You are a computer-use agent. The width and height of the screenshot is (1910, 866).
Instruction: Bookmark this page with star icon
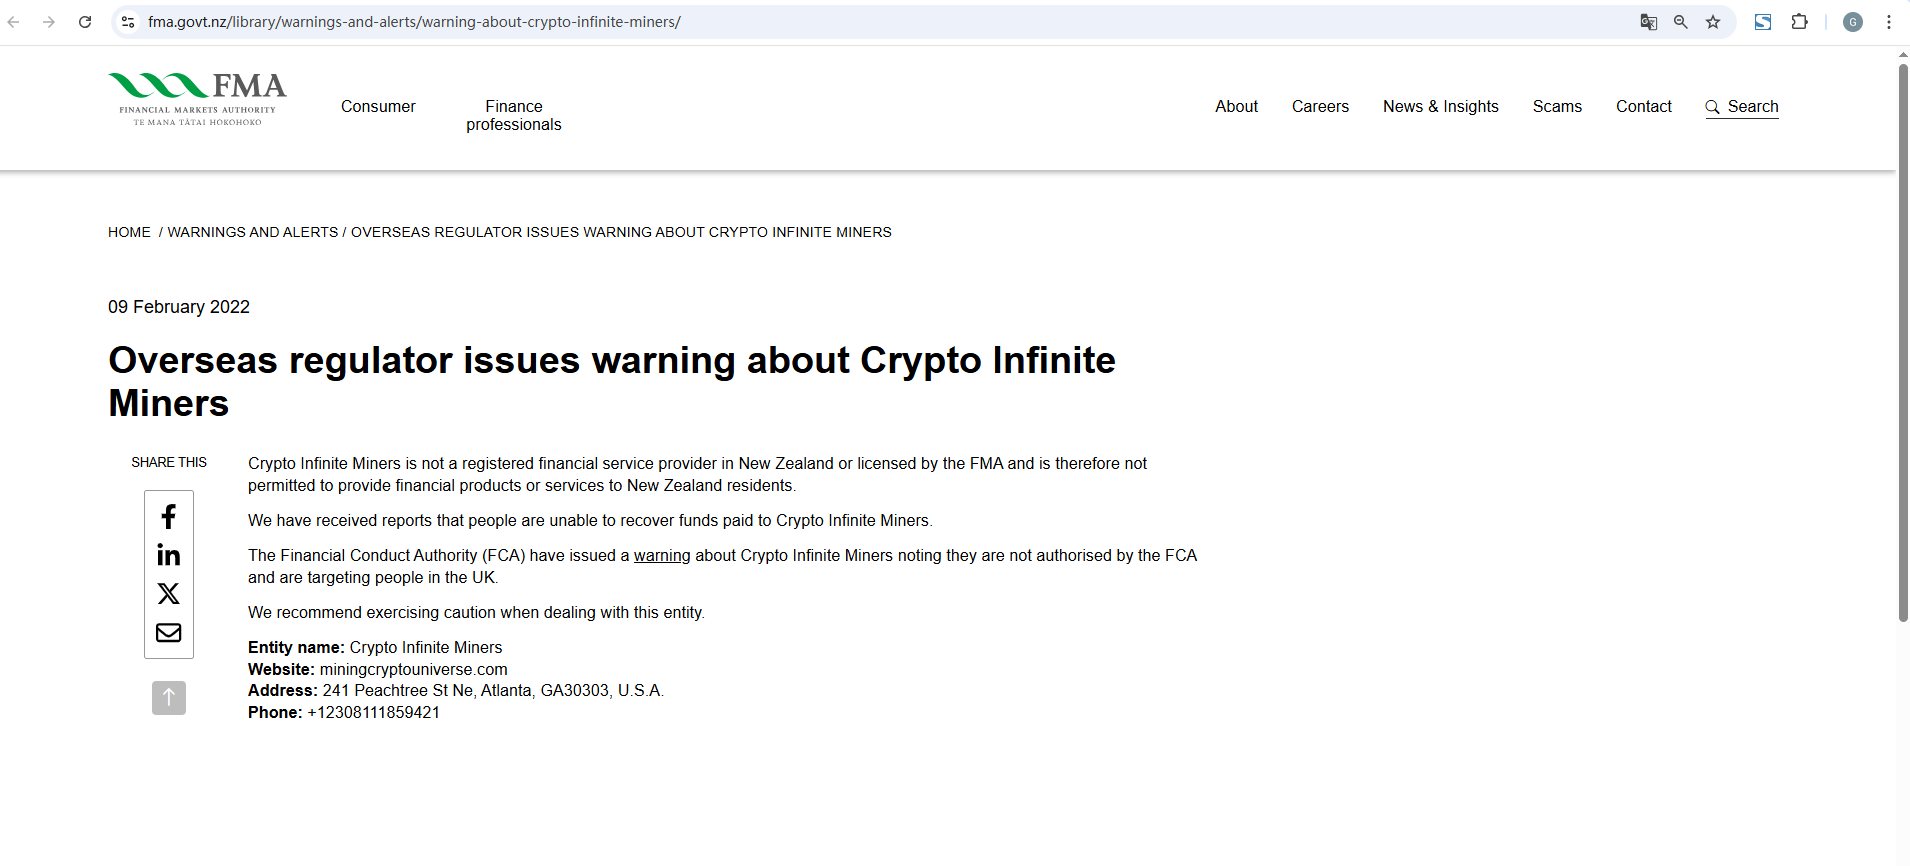point(1713,22)
